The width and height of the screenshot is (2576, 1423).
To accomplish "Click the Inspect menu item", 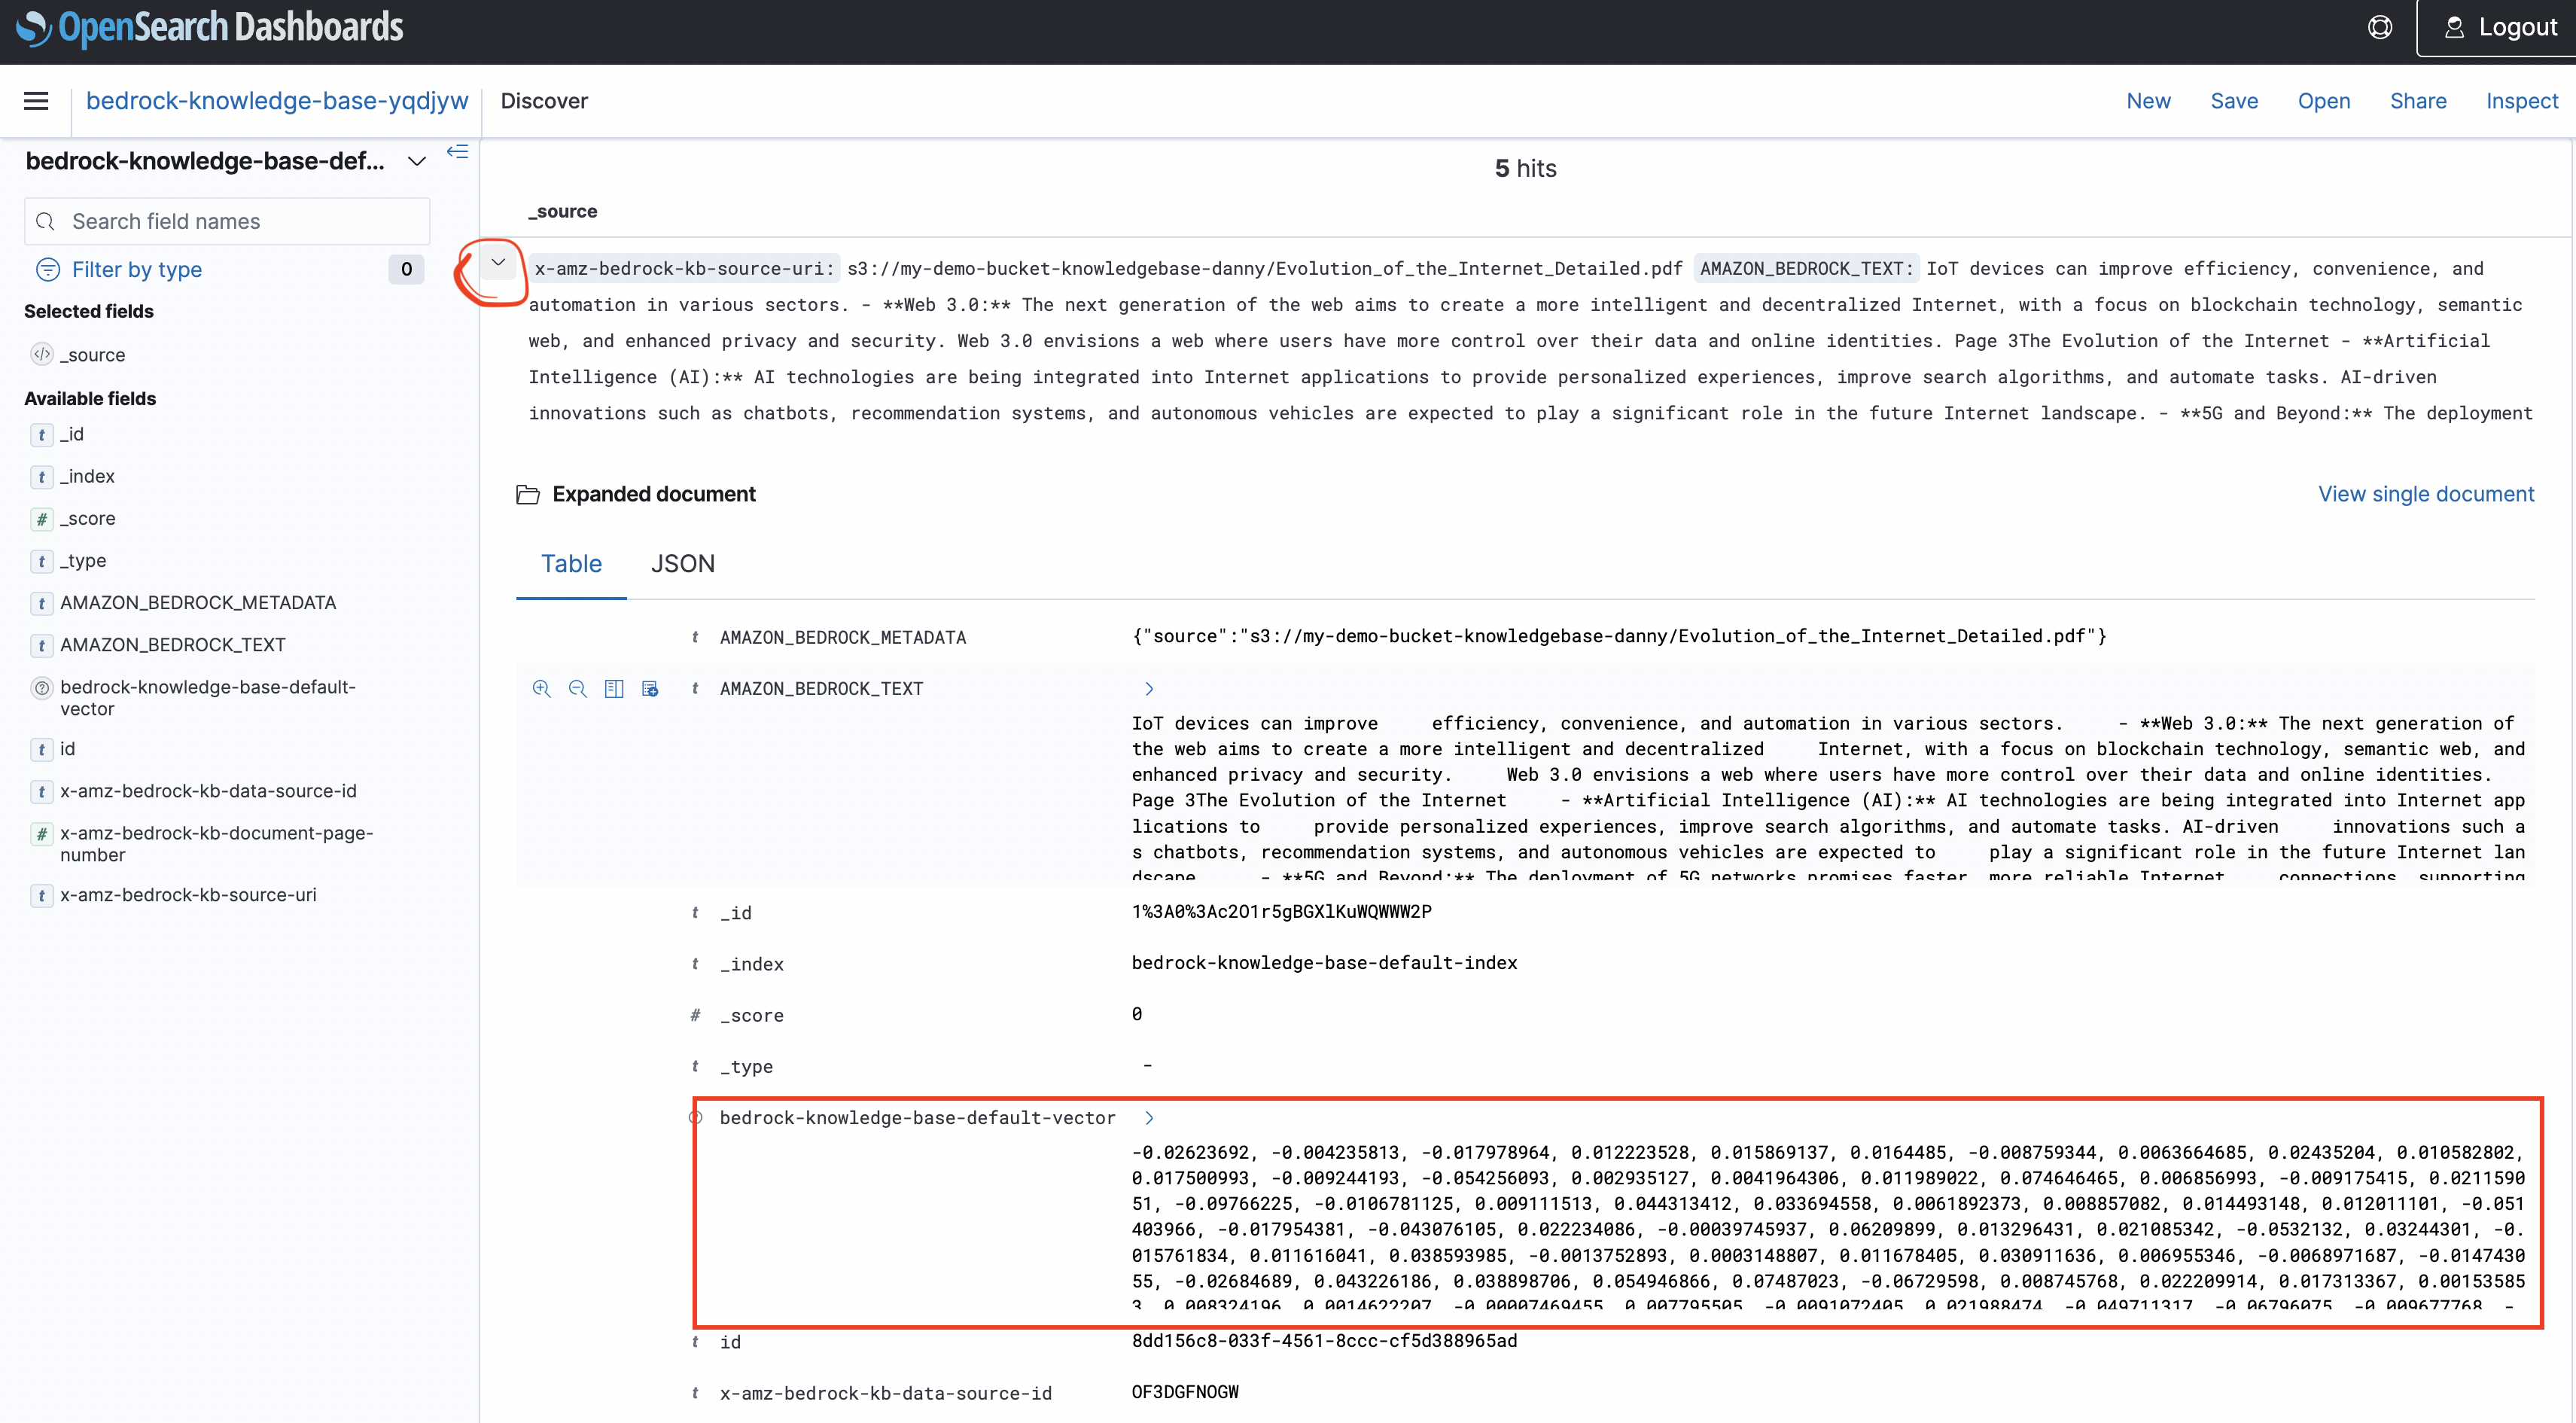I will point(2521,101).
